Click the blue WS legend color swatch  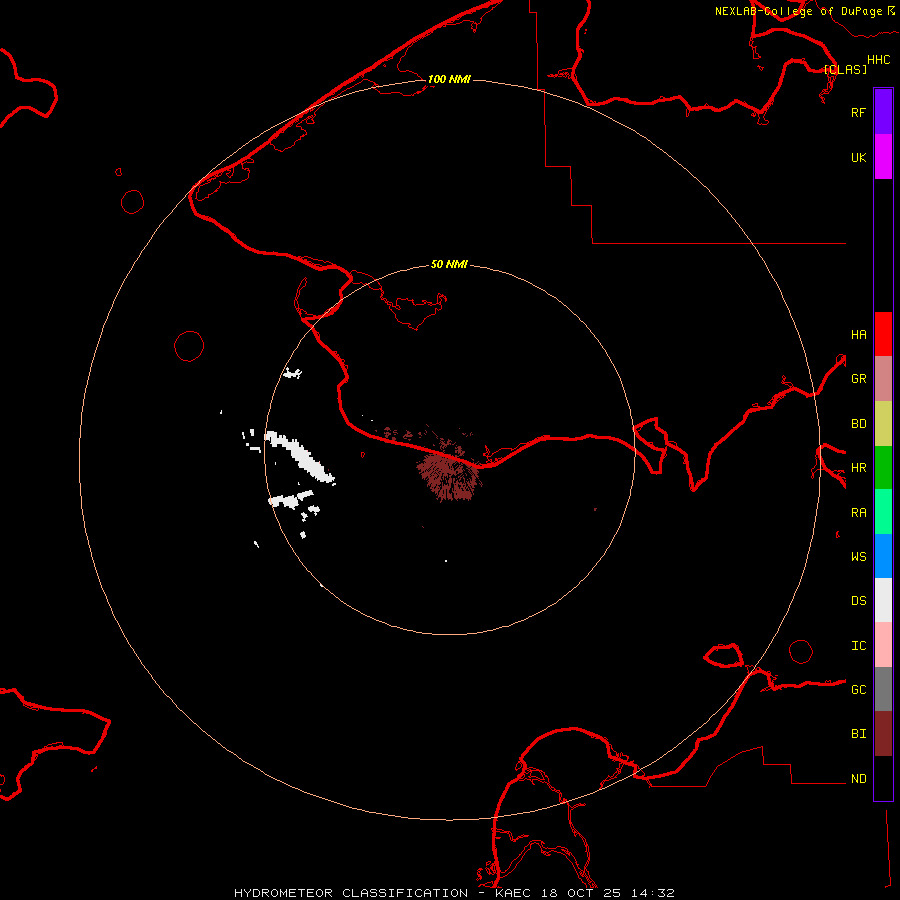(883, 556)
